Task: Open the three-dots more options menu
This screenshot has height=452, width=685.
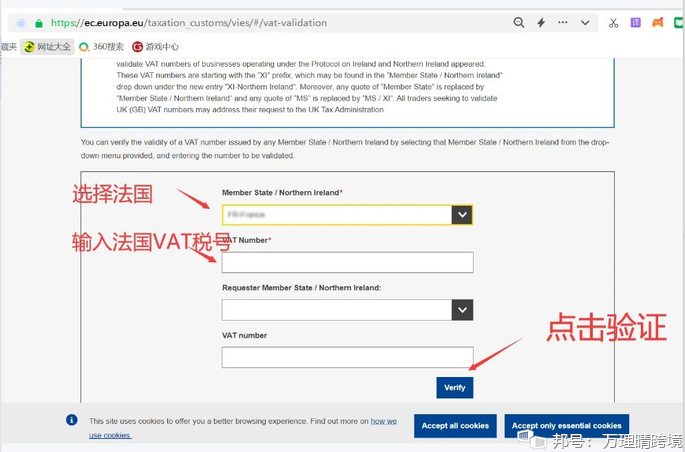Action: click(563, 23)
